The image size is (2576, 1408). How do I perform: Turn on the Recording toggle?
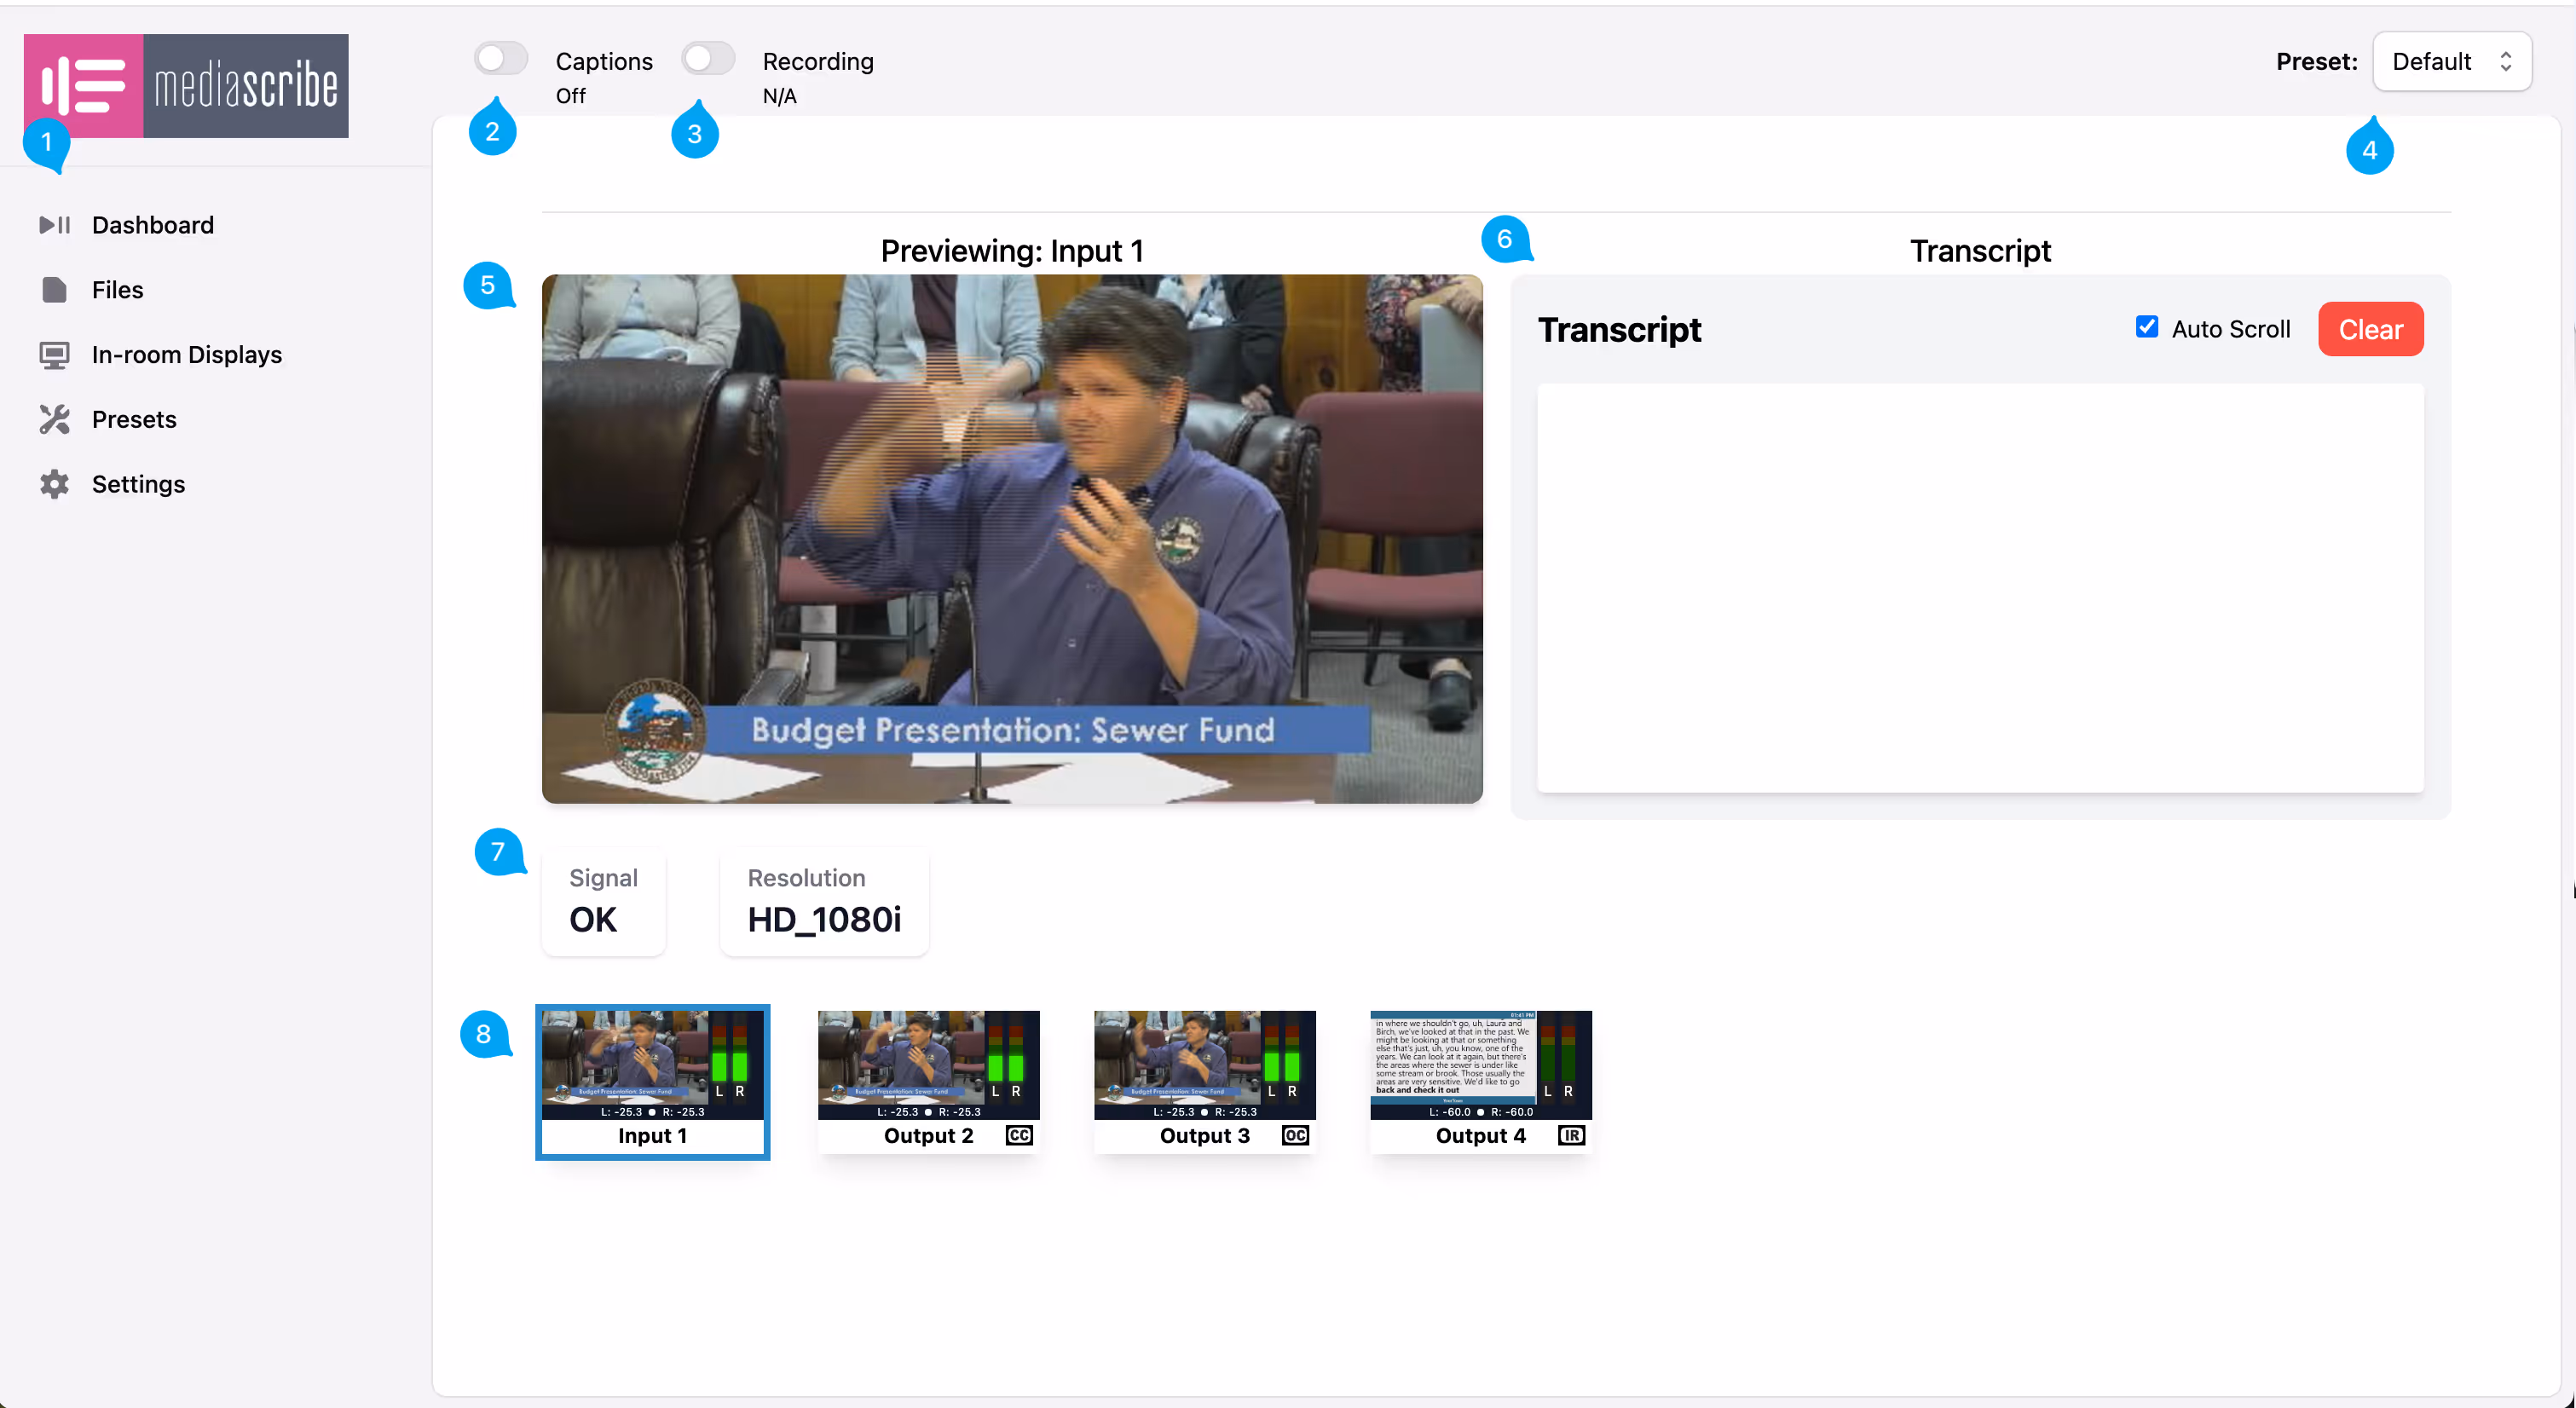tap(708, 58)
